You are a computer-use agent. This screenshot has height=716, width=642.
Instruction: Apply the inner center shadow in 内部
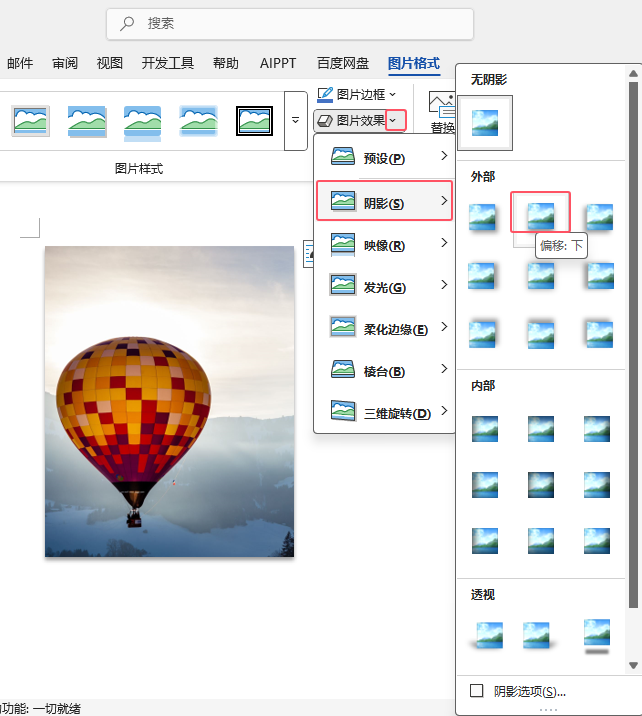pos(541,485)
